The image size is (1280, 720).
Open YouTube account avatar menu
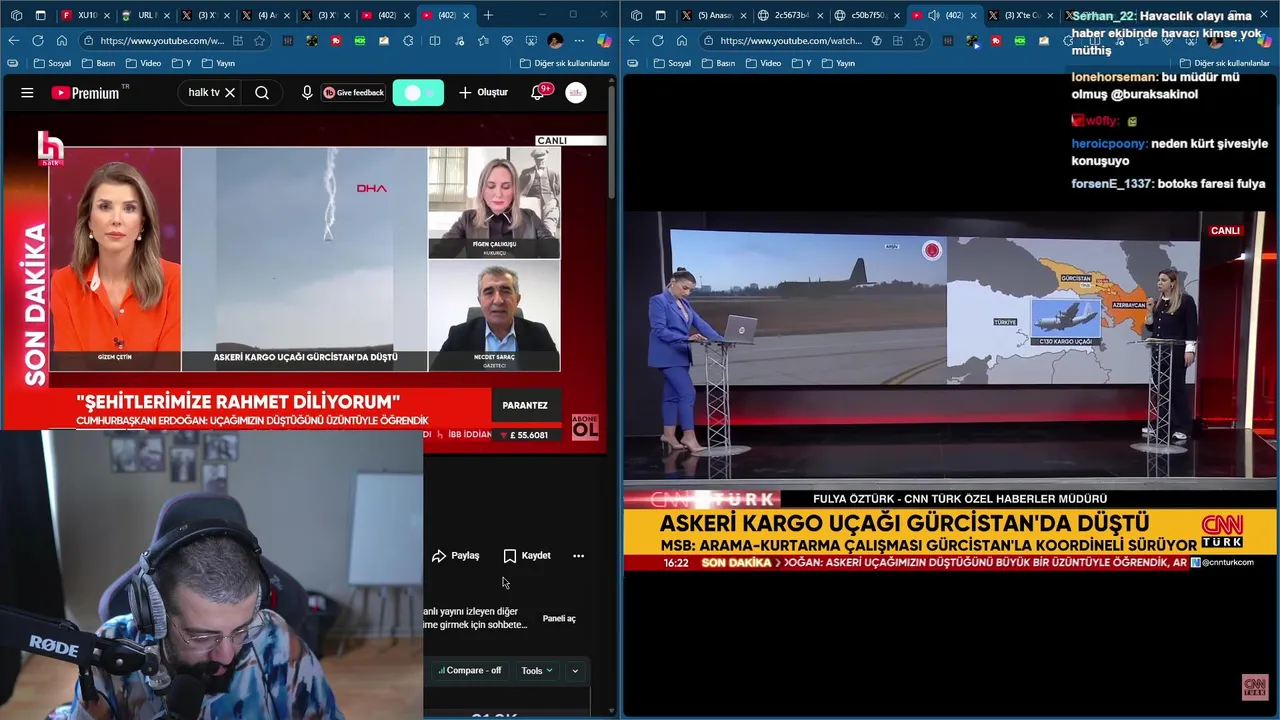(x=576, y=93)
